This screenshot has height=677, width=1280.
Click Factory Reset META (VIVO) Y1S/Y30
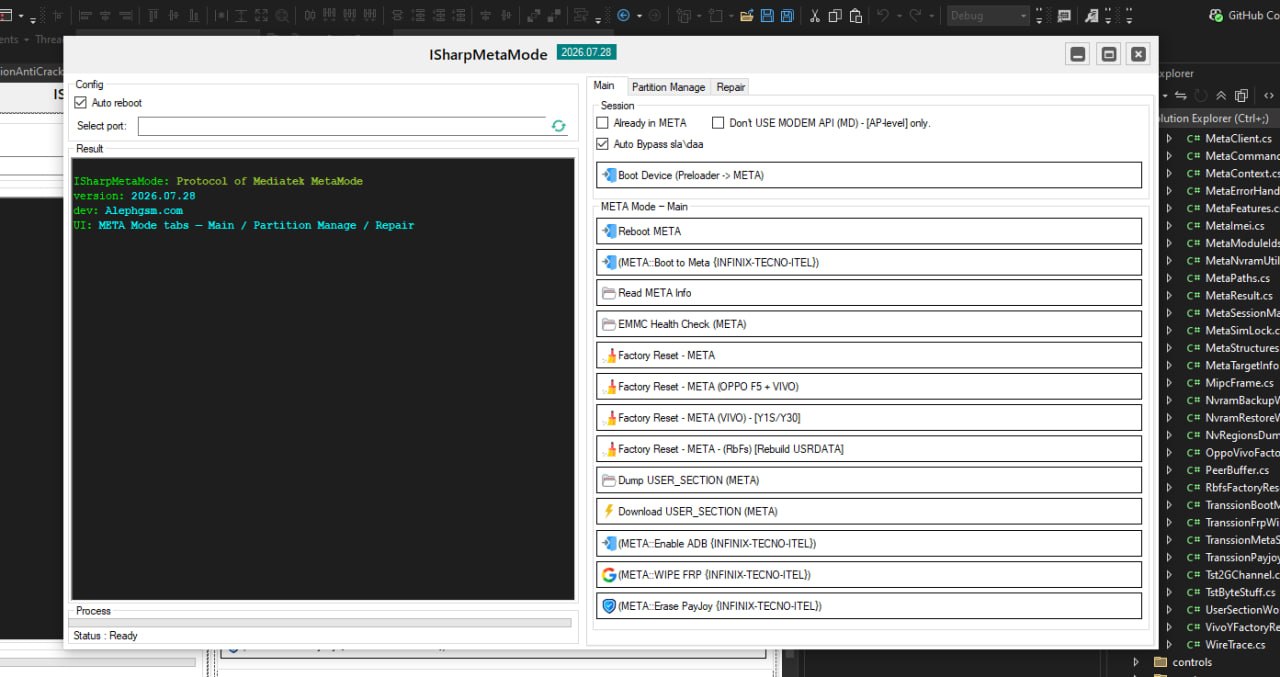coord(868,417)
